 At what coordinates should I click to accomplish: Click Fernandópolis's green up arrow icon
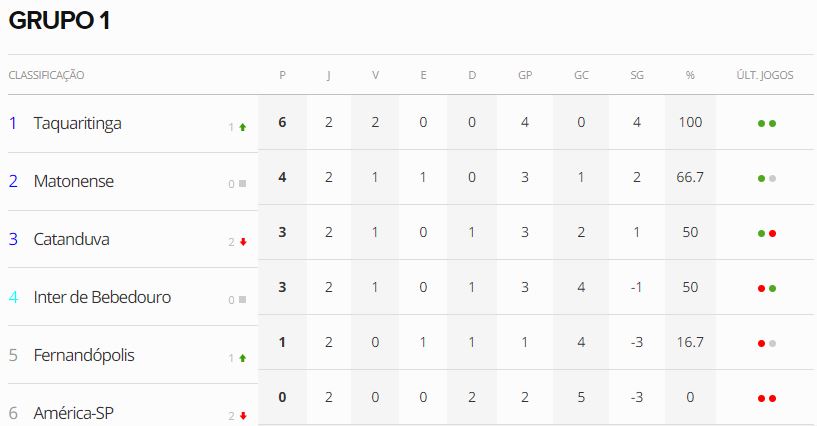click(242, 357)
